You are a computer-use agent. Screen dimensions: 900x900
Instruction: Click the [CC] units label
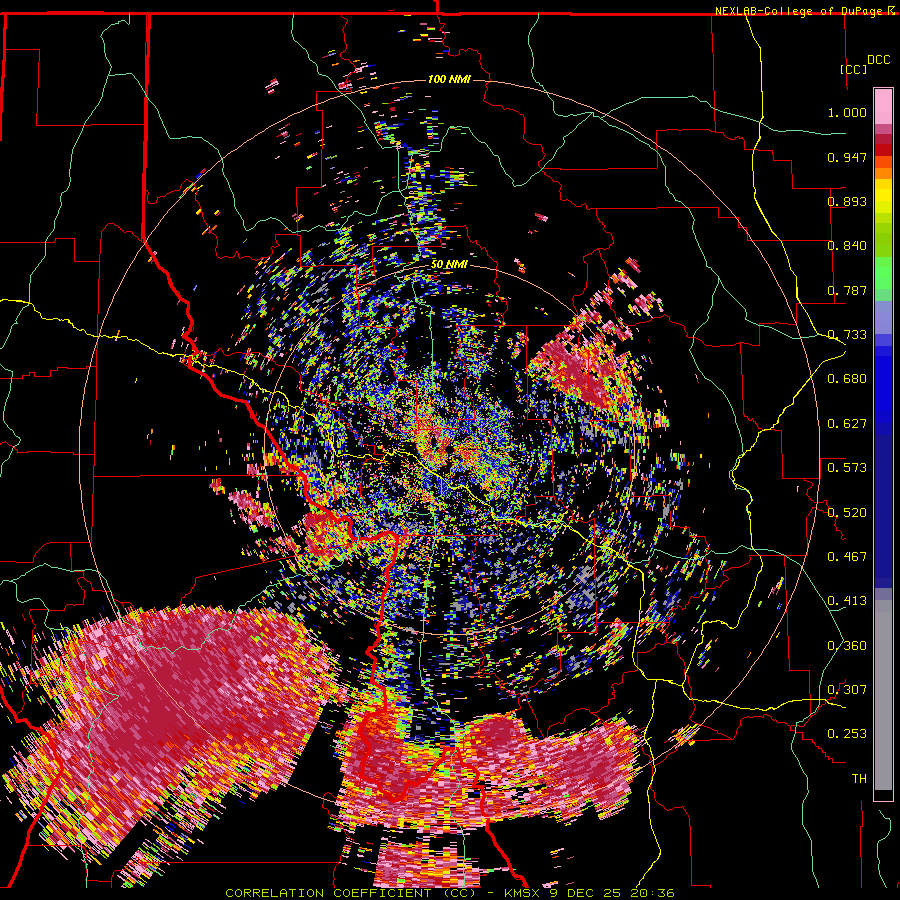(x=854, y=69)
